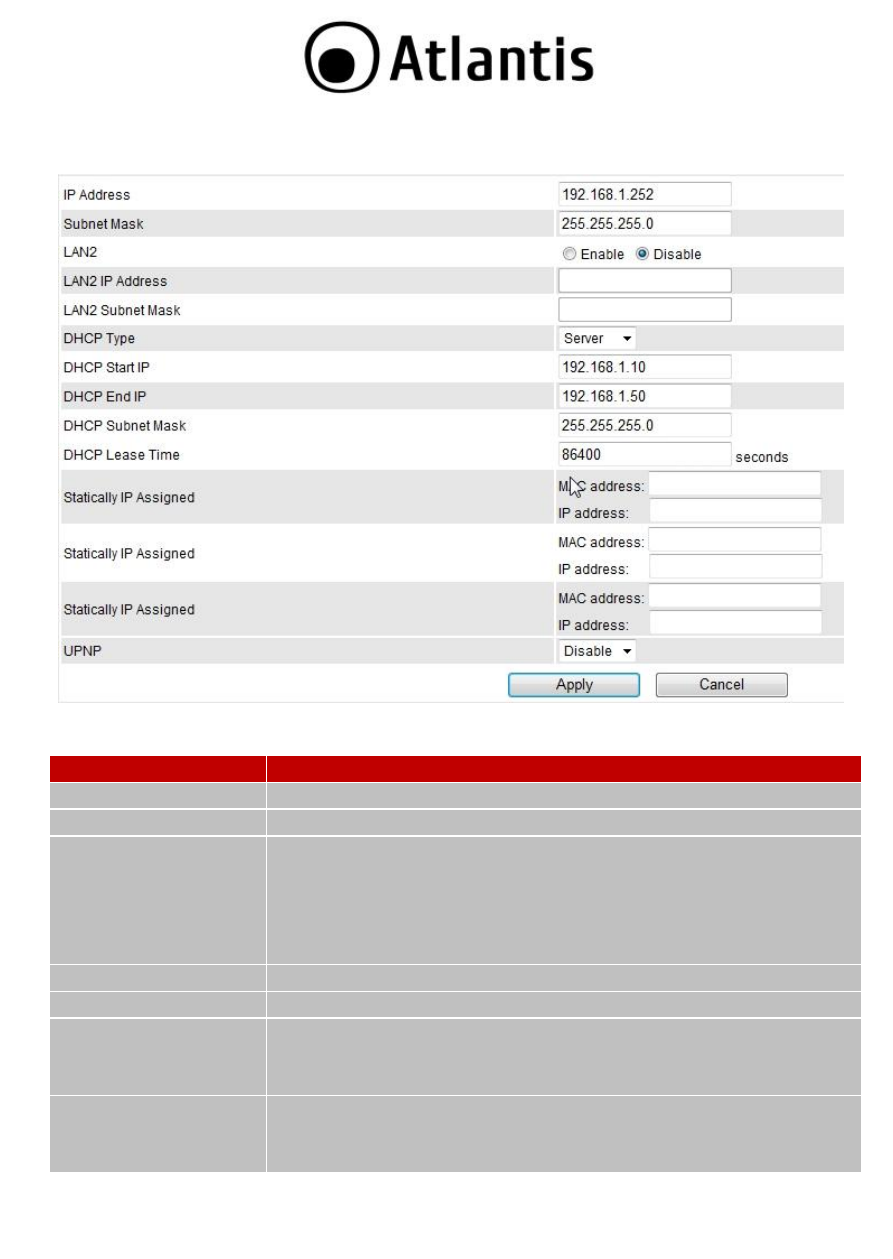Image resolution: width=893 pixels, height=1259 pixels.
Task: Open the DHCP Type dropdown
Action: 597,338
